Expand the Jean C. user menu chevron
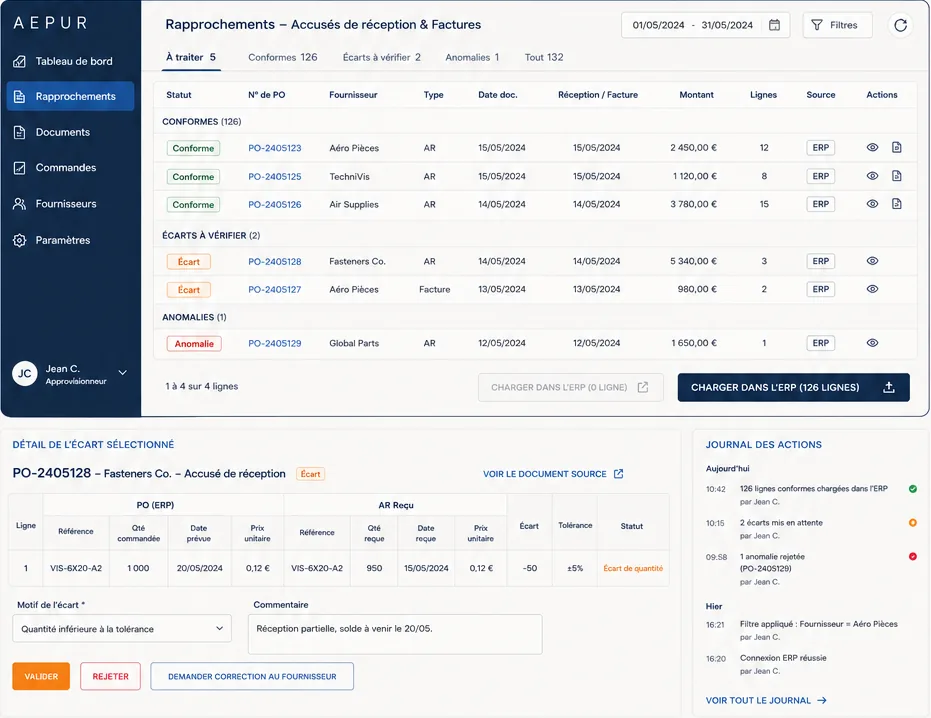Viewport: 931px width, 718px height. 122,372
